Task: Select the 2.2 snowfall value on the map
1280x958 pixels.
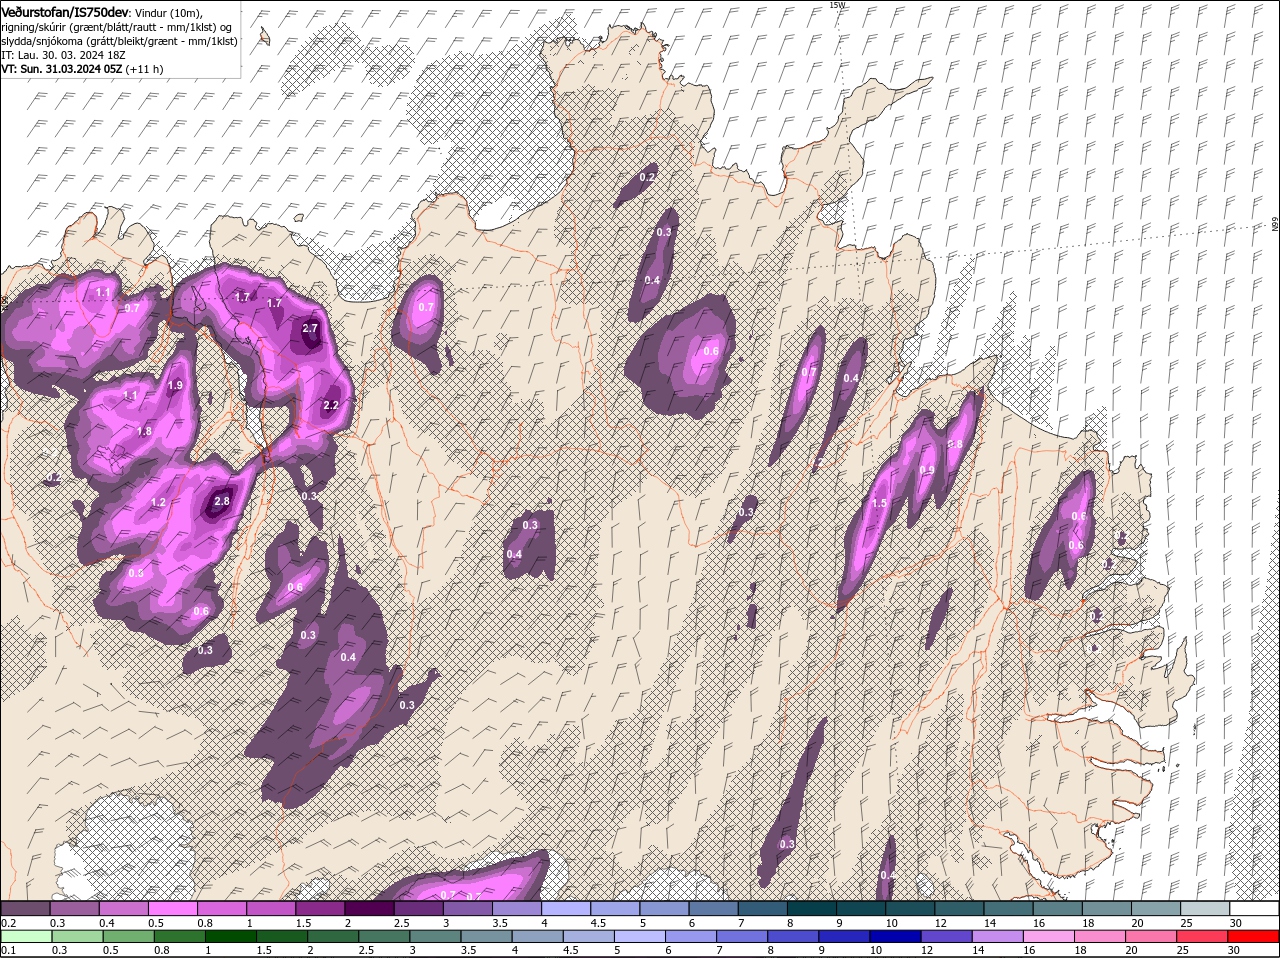Action: 332,405
